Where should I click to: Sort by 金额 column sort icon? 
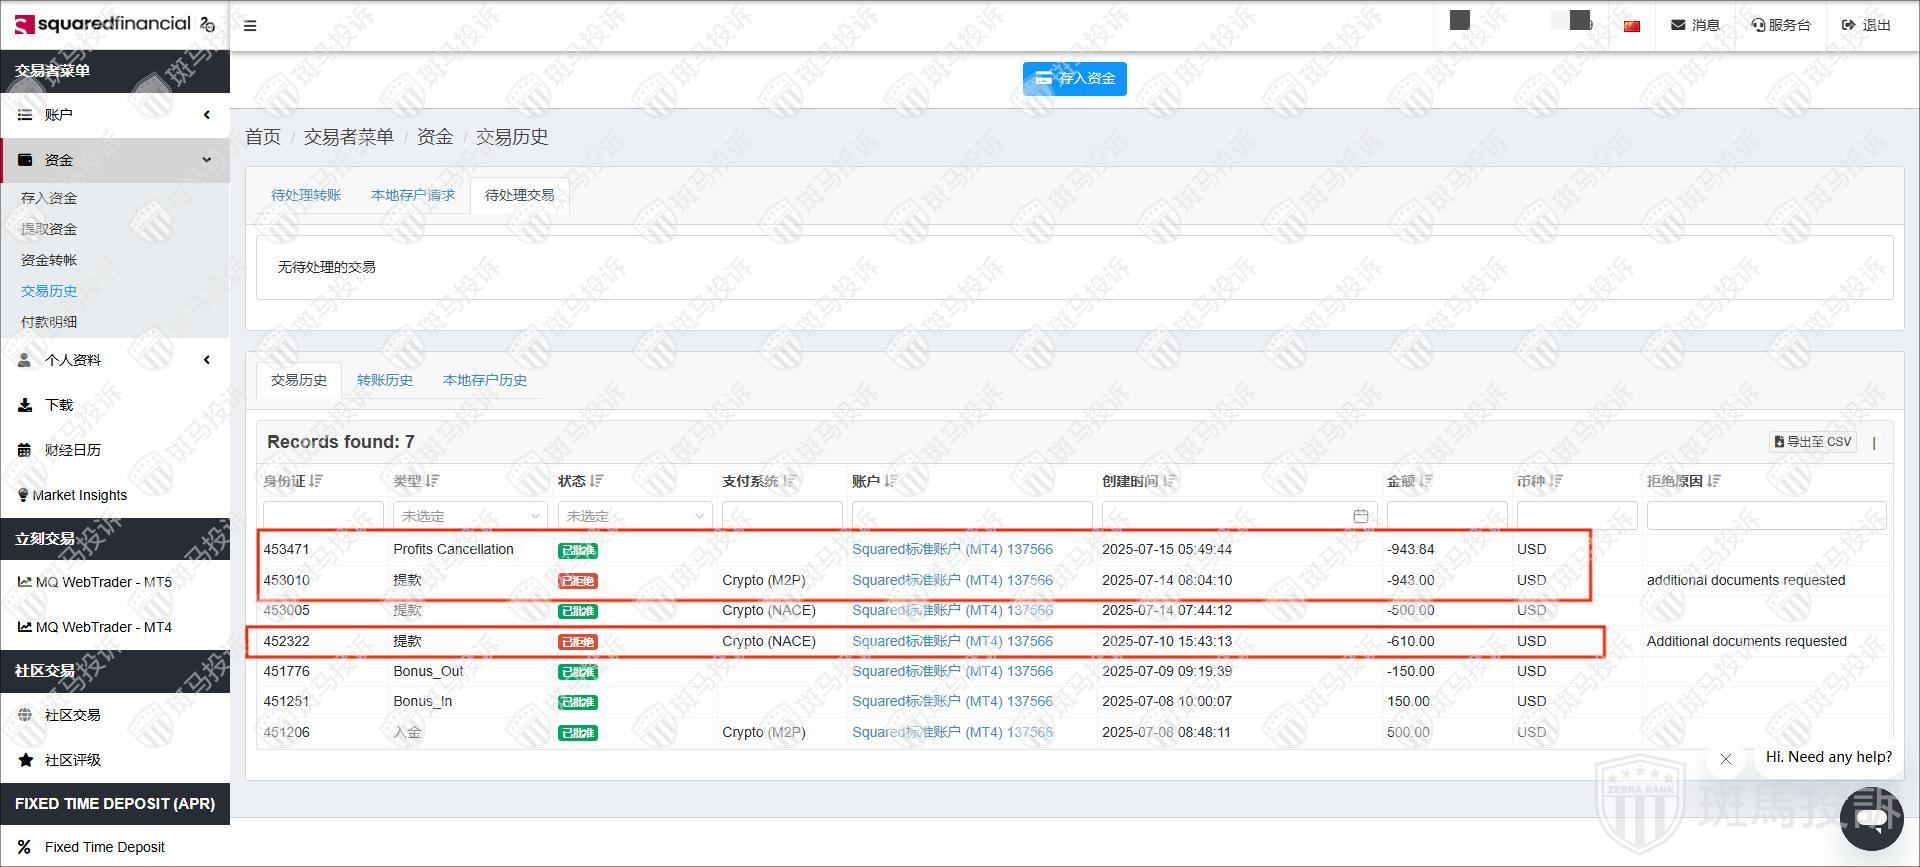point(1427,481)
